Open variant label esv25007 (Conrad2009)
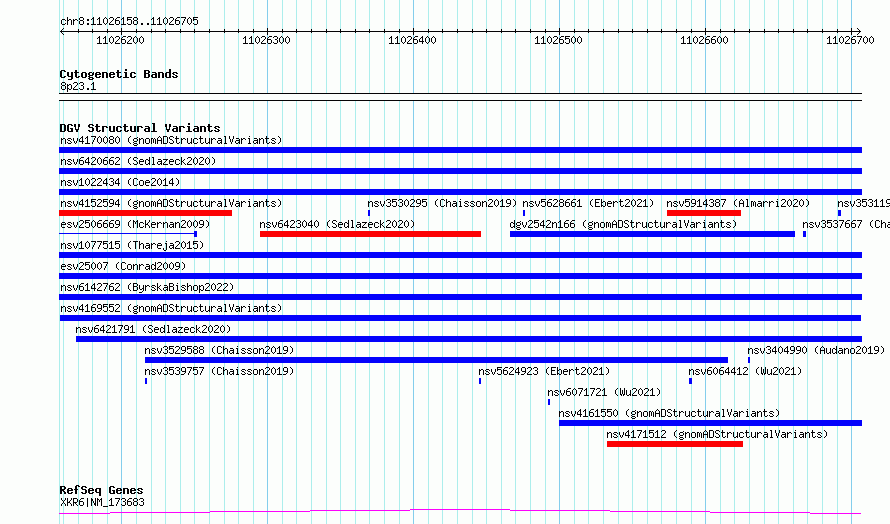Image resolution: width=890 pixels, height=524 pixels. pos(123,266)
